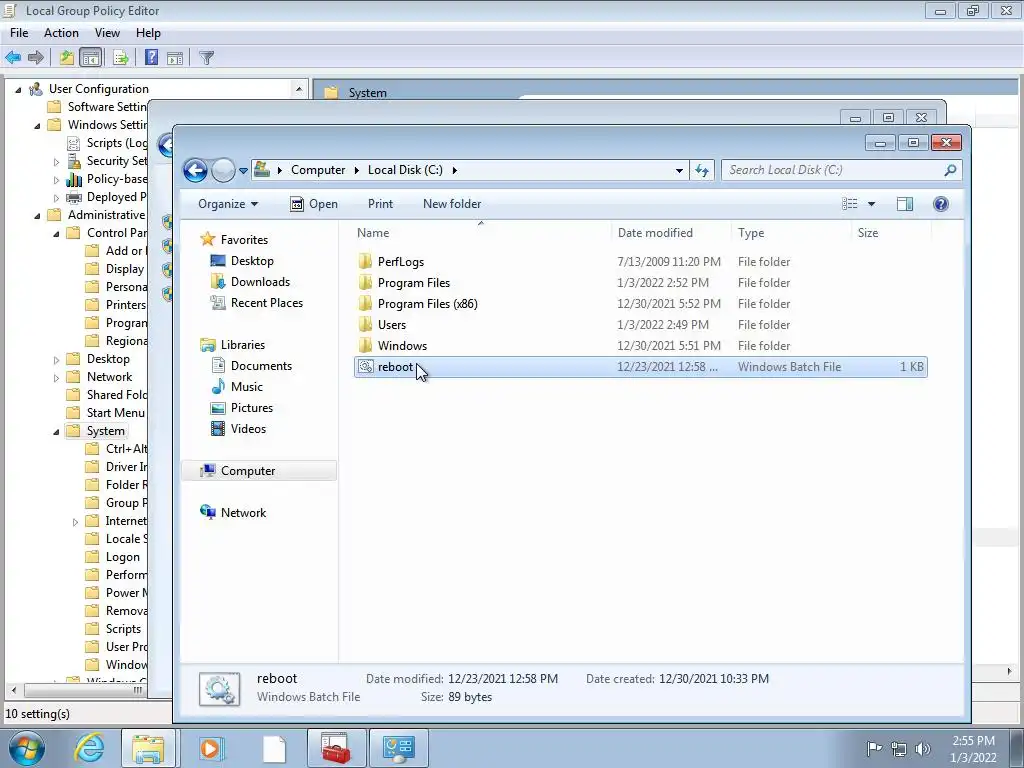Viewport: 1024px width, 768px height.
Task: Click the network tray icon
Action: 899,748
